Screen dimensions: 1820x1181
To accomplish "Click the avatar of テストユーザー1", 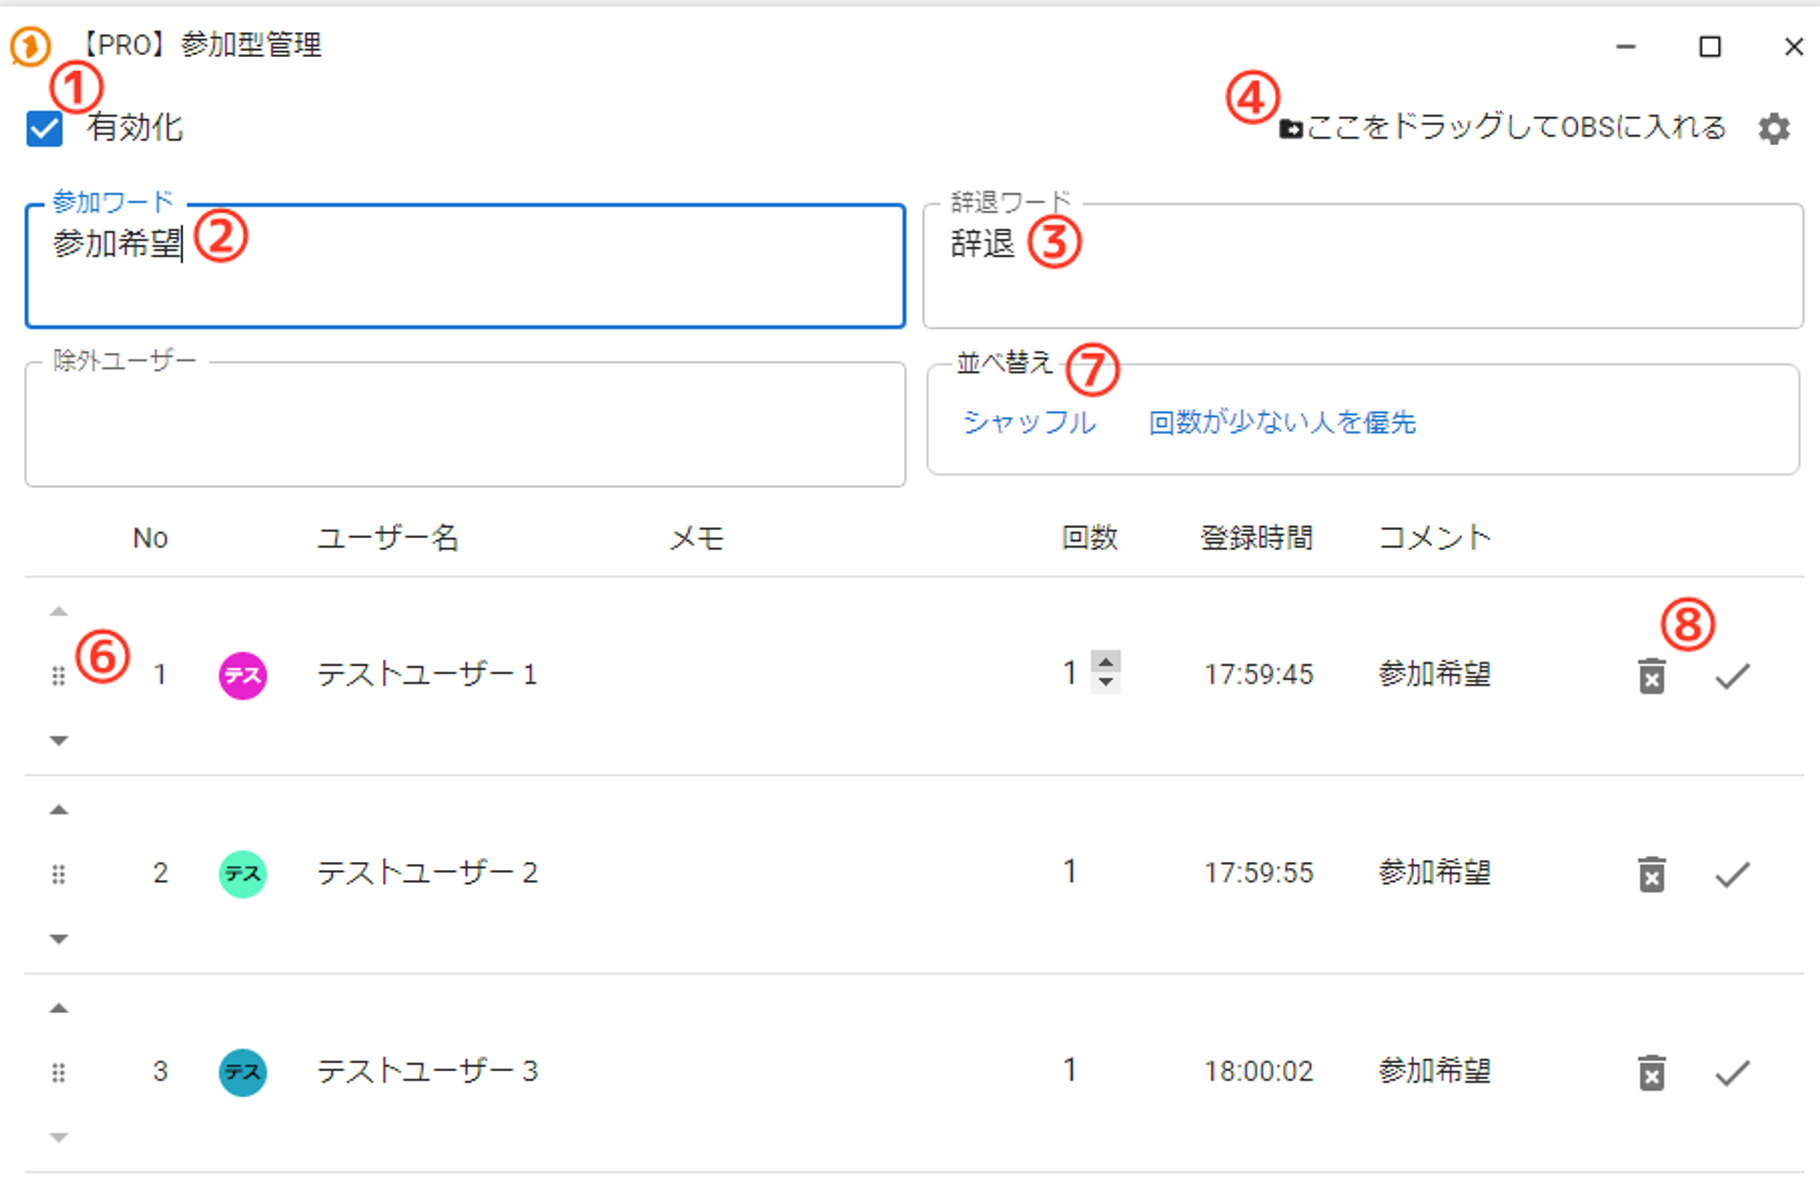I will click(243, 676).
